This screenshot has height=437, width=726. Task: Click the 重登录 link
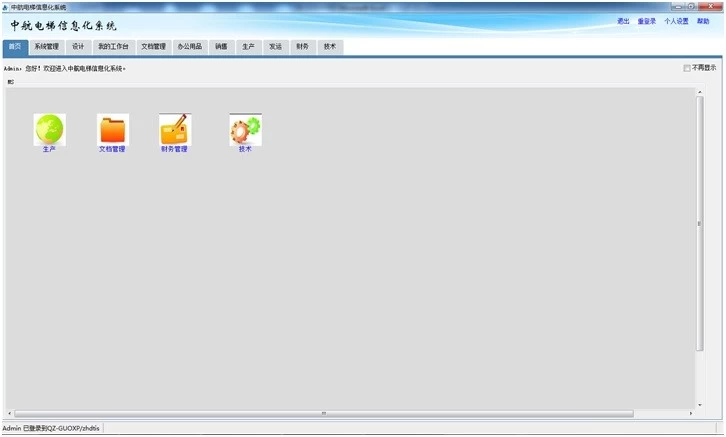[647, 21]
